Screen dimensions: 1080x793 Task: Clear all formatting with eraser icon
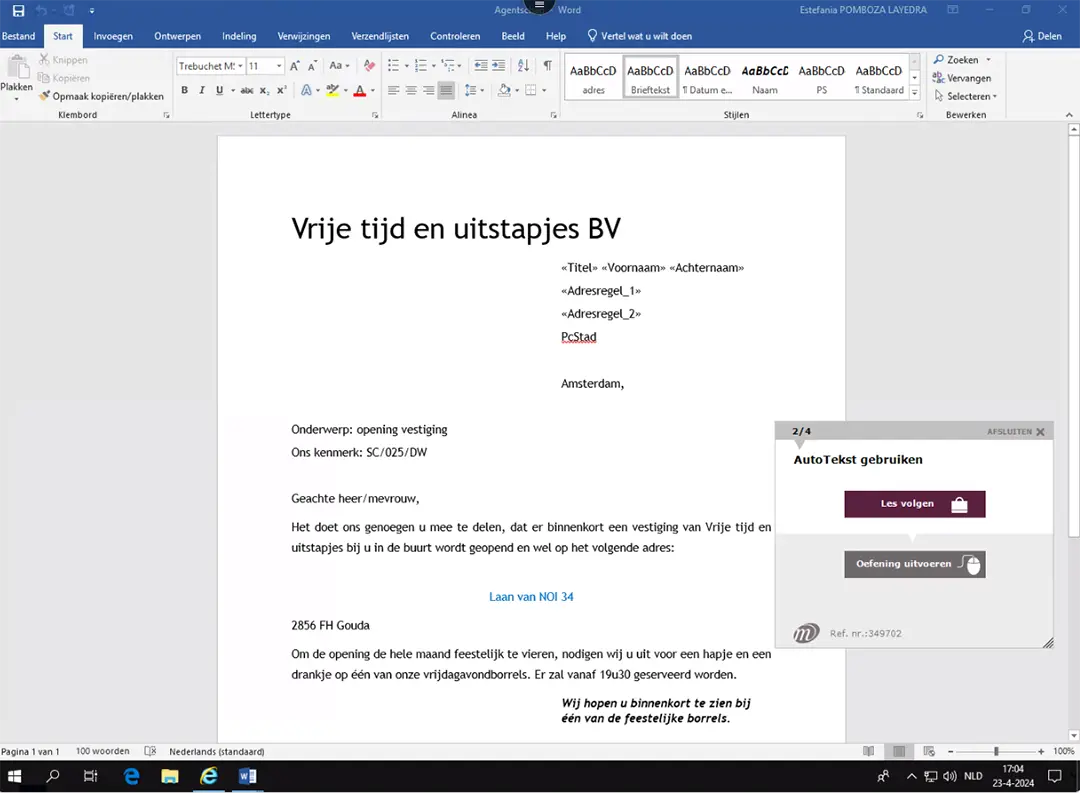pos(370,66)
